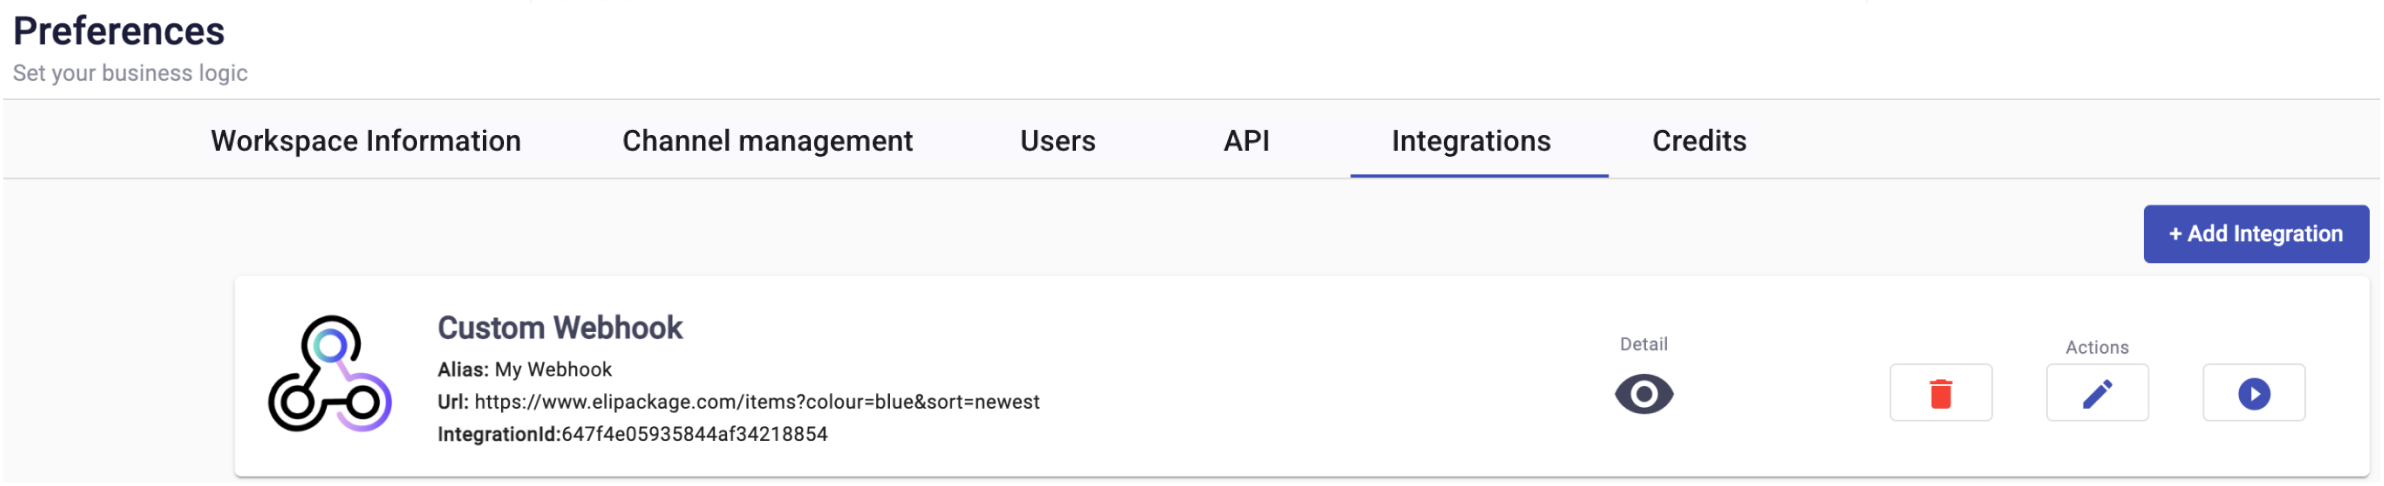This screenshot has height=486, width=2384.
Task: Click the Custom Webhook logo
Action: click(x=330, y=374)
